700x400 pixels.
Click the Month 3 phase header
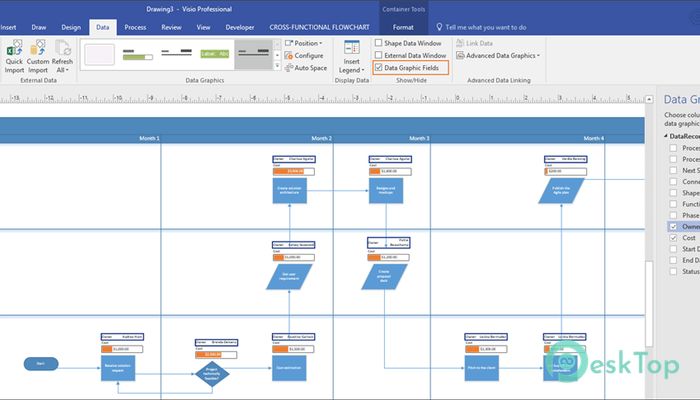(x=419, y=138)
